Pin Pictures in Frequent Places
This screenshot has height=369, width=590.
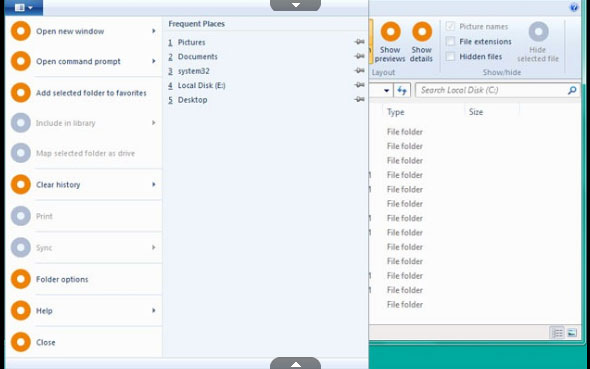(x=359, y=42)
